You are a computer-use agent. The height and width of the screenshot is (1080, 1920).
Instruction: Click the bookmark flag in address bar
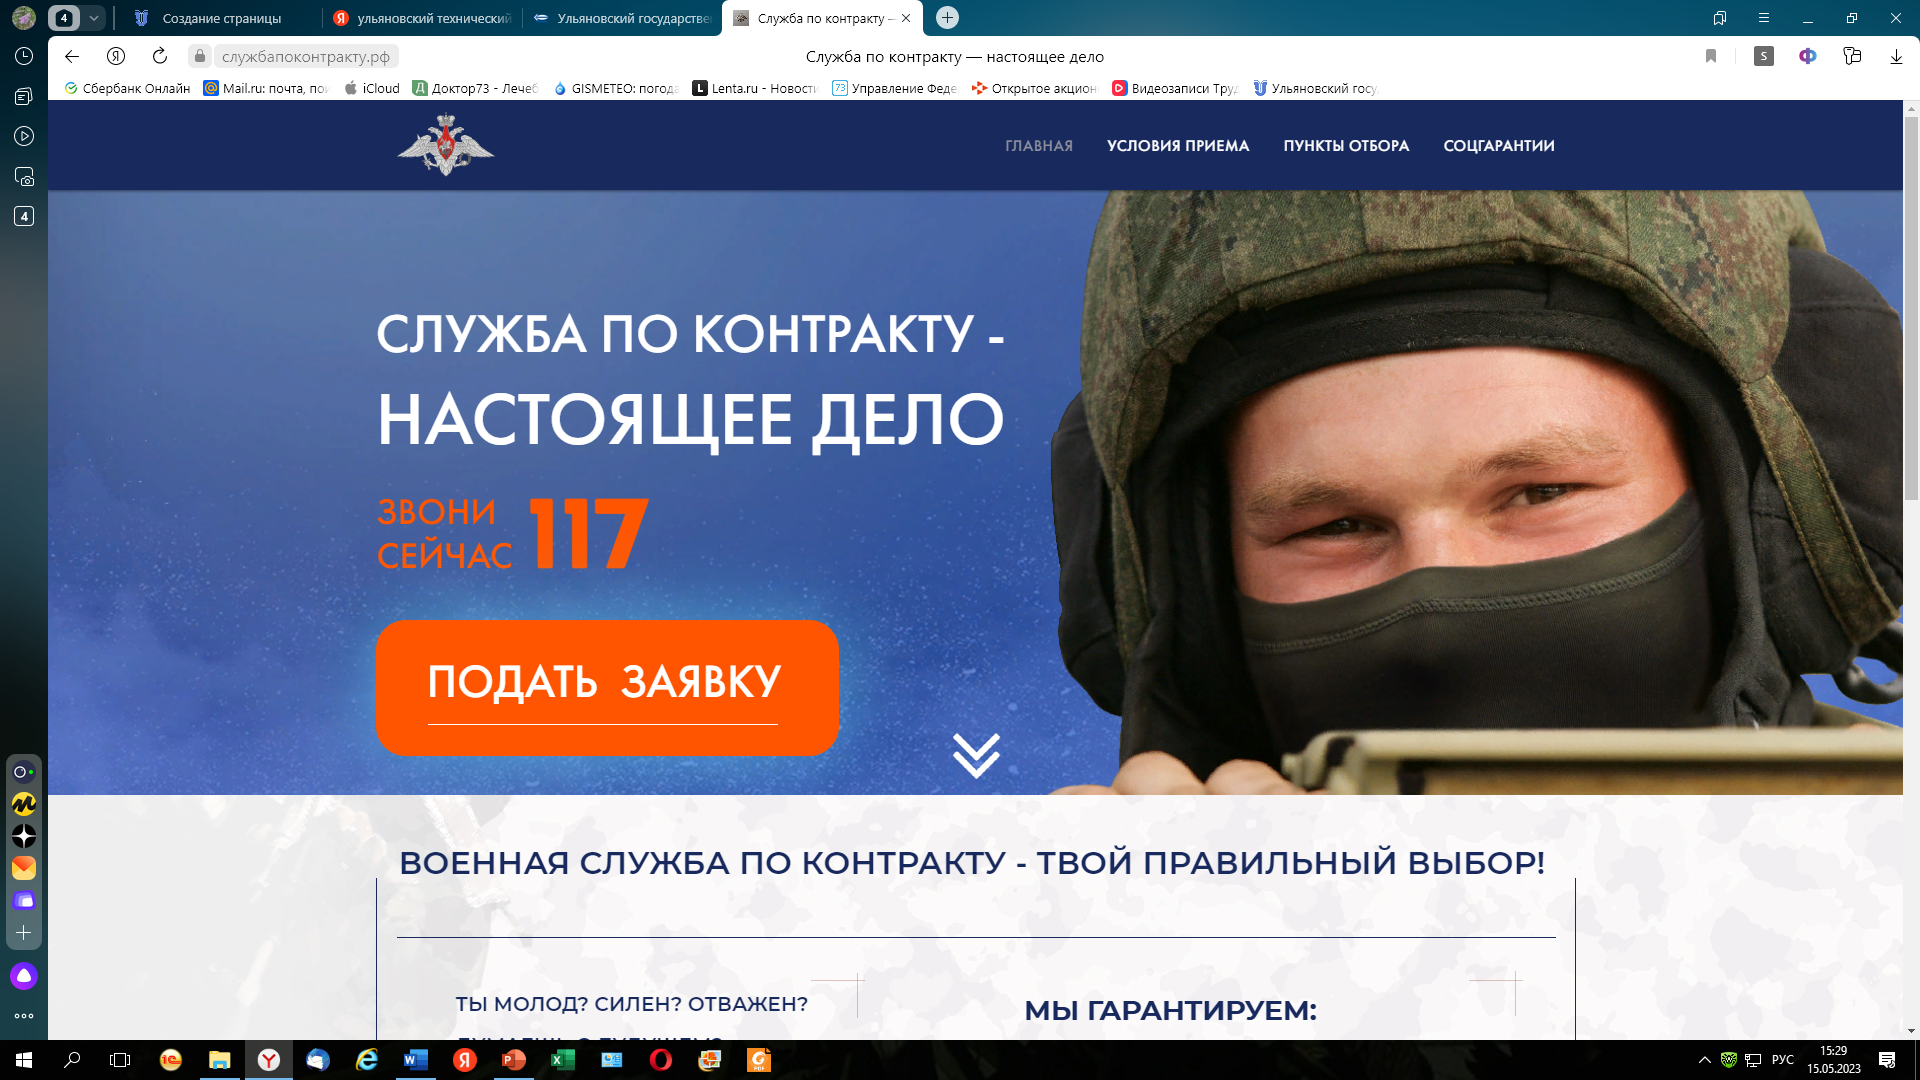1711,56
